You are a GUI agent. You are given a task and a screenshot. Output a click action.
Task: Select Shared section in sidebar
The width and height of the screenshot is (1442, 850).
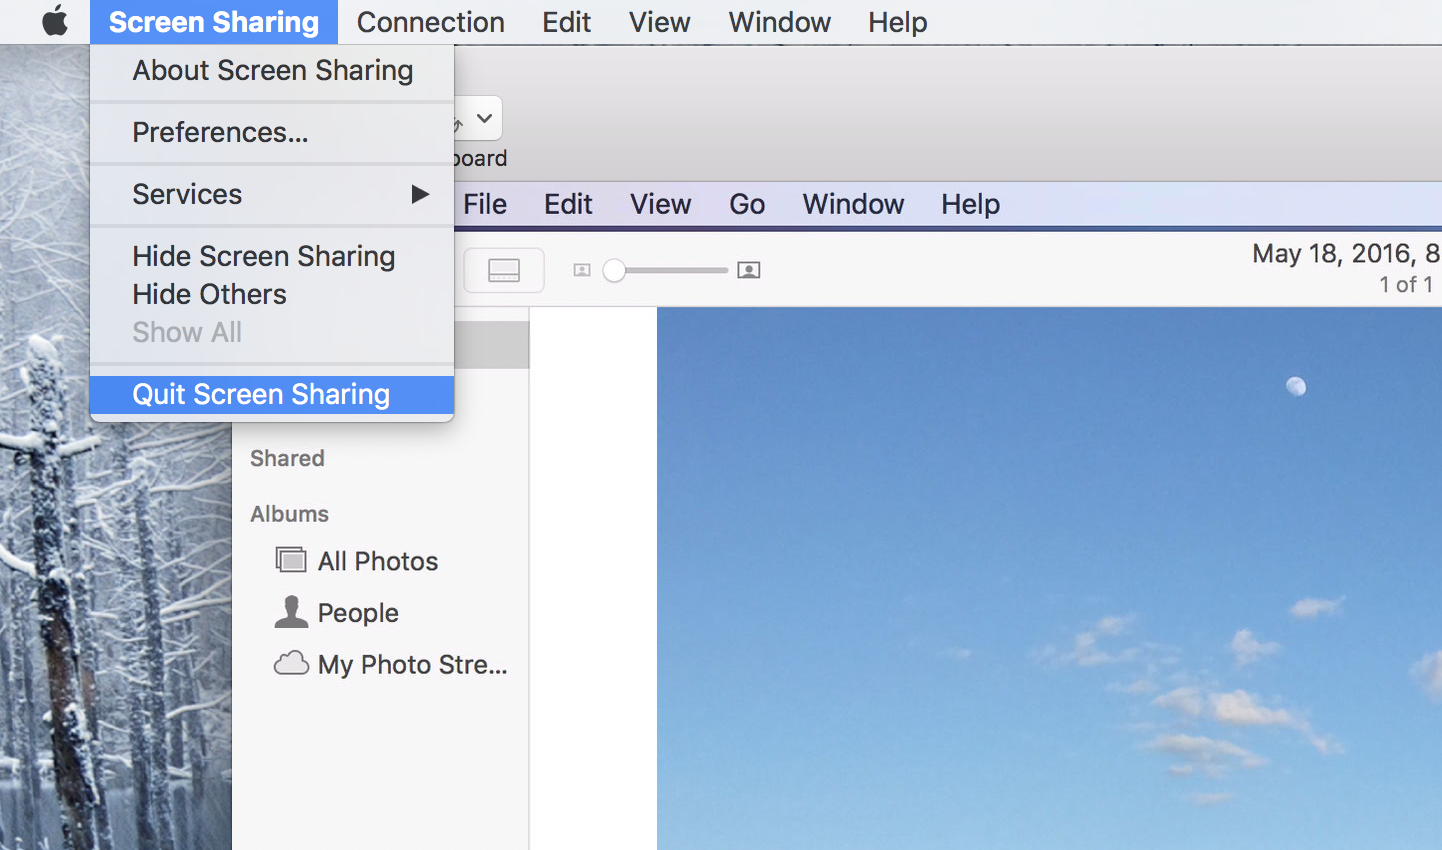click(287, 458)
